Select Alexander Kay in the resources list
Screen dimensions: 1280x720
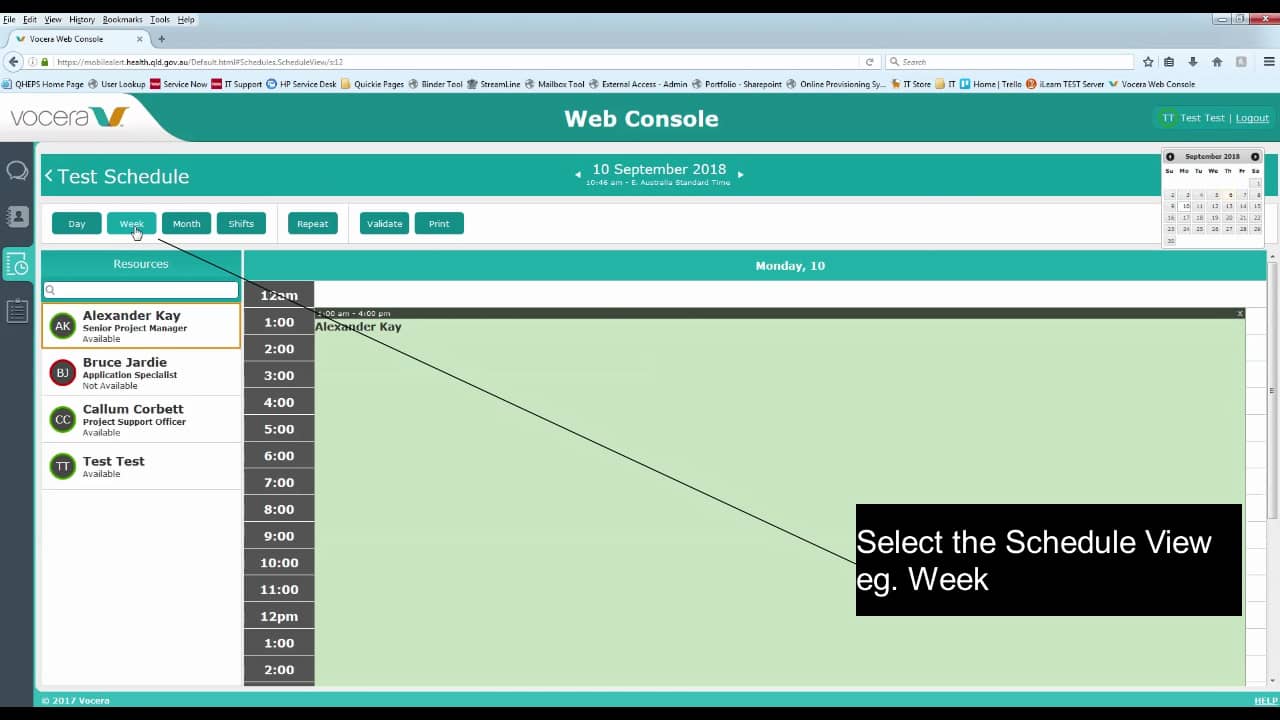[141, 326]
